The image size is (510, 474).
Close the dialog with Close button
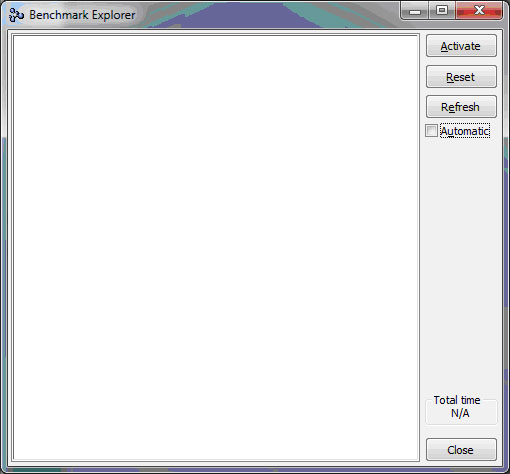pos(461,450)
